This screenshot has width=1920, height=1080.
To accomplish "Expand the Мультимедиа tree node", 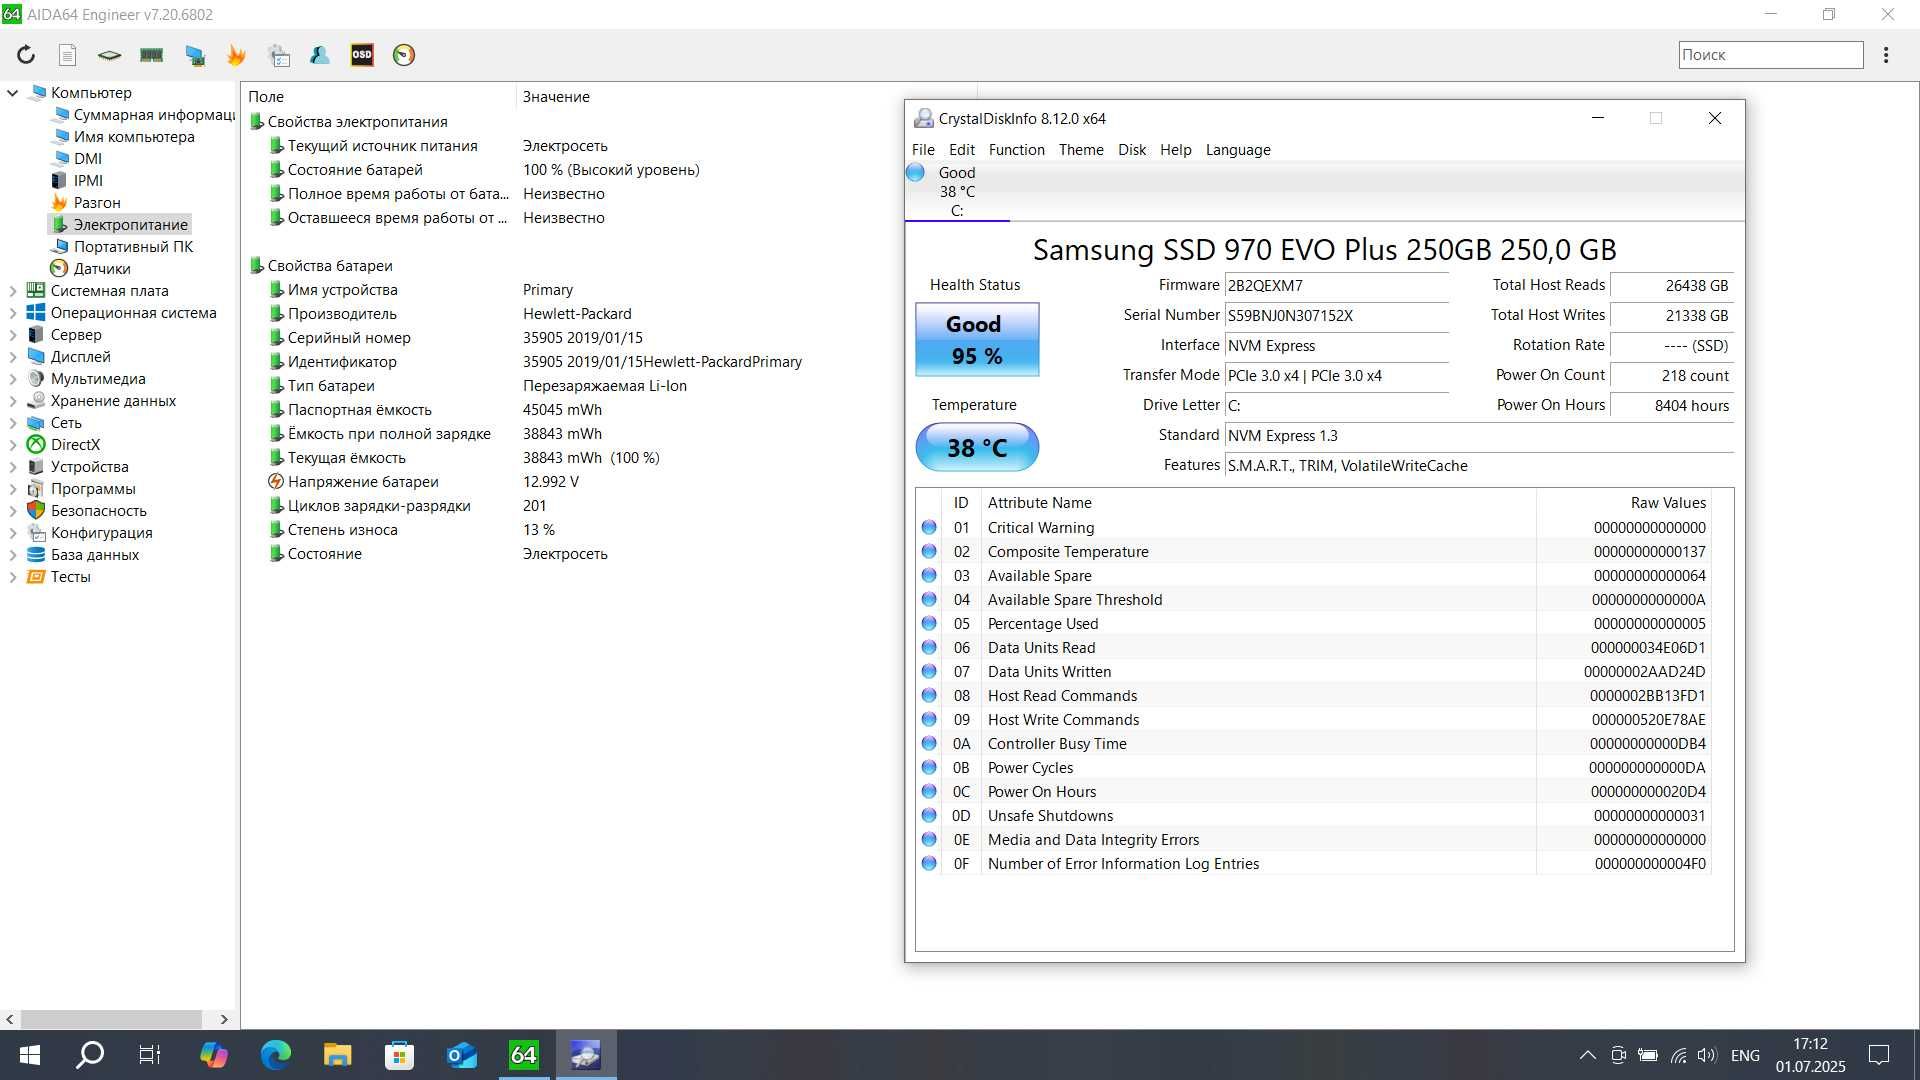I will pyautogui.click(x=12, y=379).
